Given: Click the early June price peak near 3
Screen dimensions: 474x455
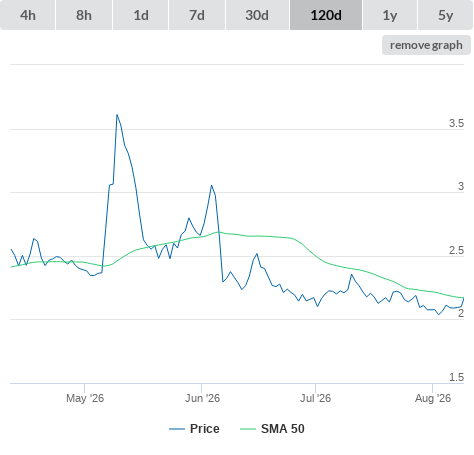Looking at the screenshot, I should (x=211, y=186).
